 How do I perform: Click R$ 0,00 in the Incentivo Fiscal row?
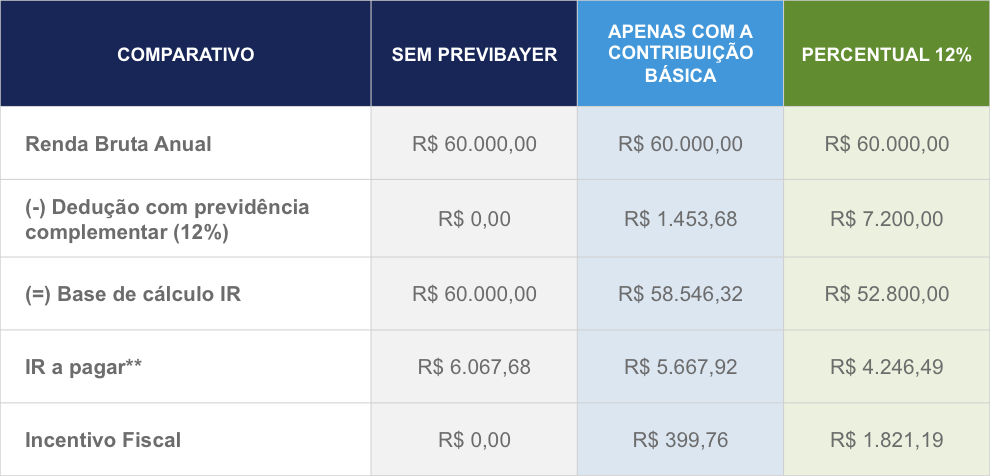pos(474,439)
